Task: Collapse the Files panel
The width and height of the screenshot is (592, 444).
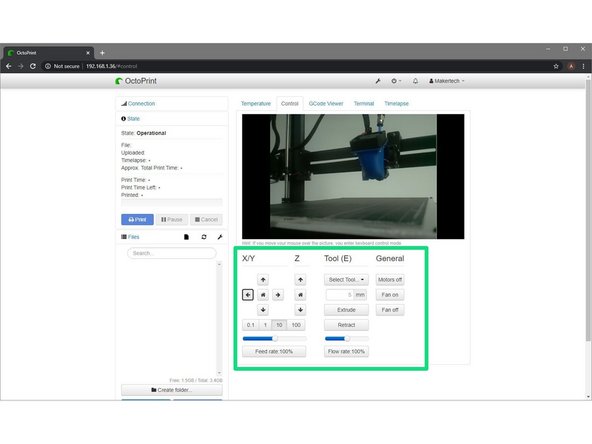Action: pyautogui.click(x=133, y=237)
